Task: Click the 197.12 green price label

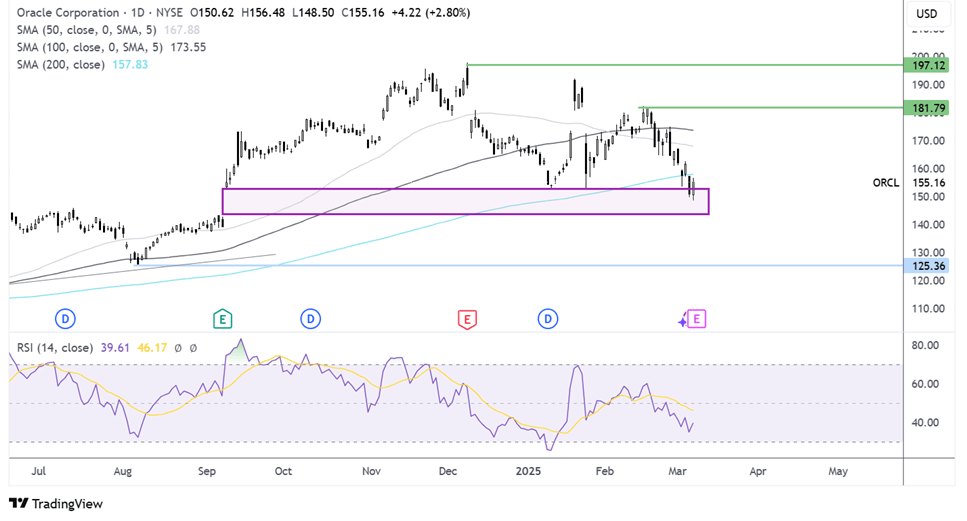Action: pos(926,65)
